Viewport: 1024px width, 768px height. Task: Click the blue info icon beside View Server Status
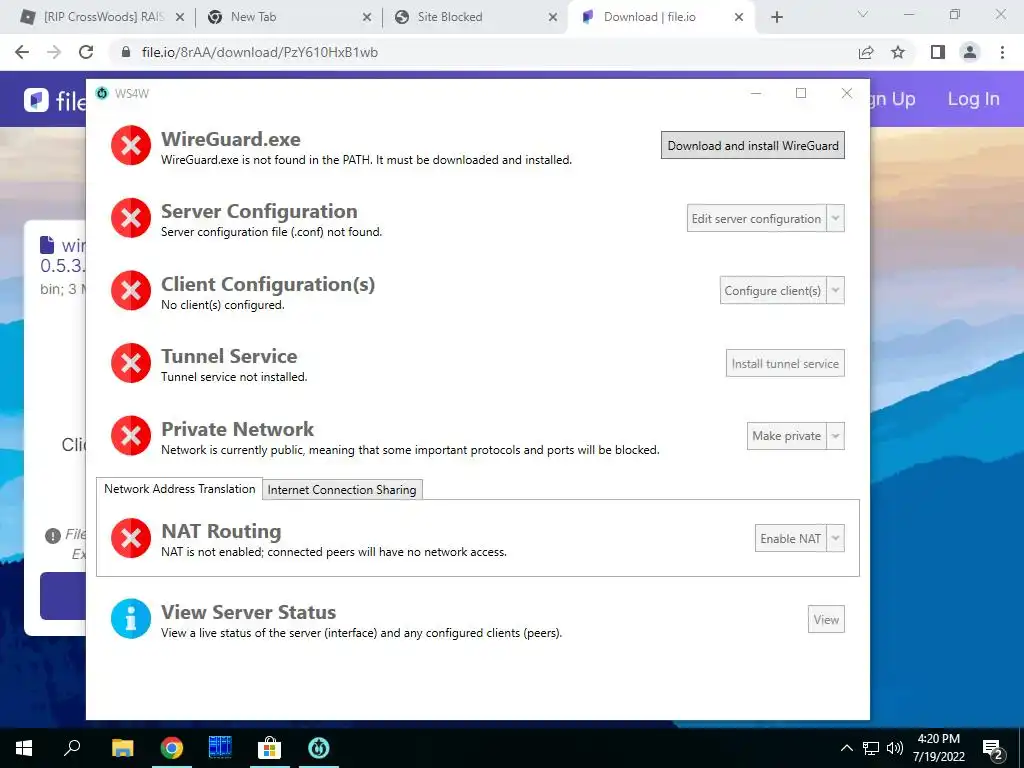[131, 618]
